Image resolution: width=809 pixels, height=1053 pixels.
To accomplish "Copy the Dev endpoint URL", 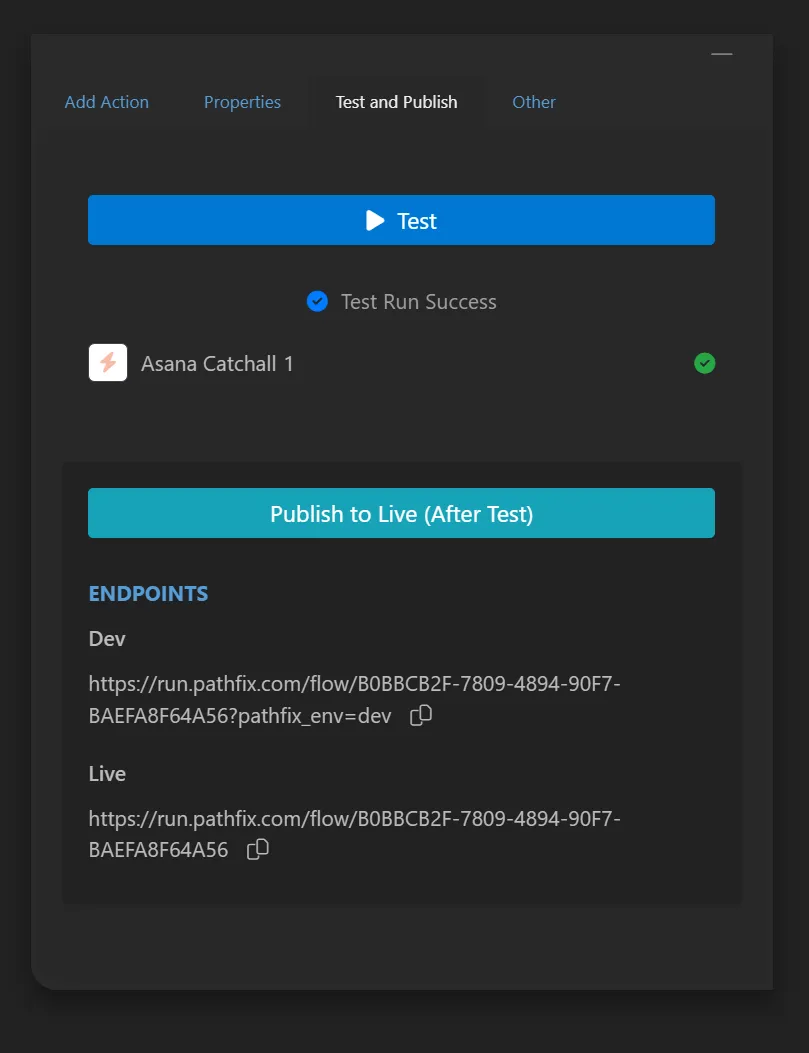I will click(x=421, y=715).
